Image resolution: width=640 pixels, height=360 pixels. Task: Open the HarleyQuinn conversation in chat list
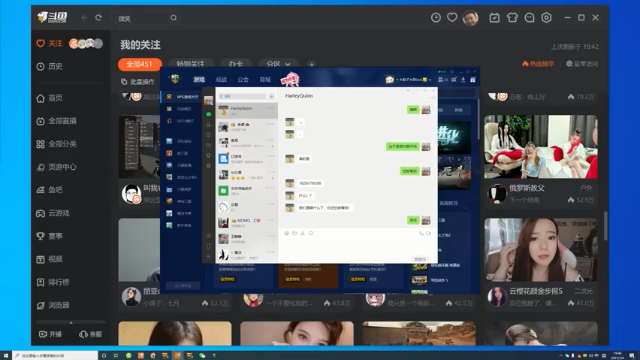(x=247, y=111)
